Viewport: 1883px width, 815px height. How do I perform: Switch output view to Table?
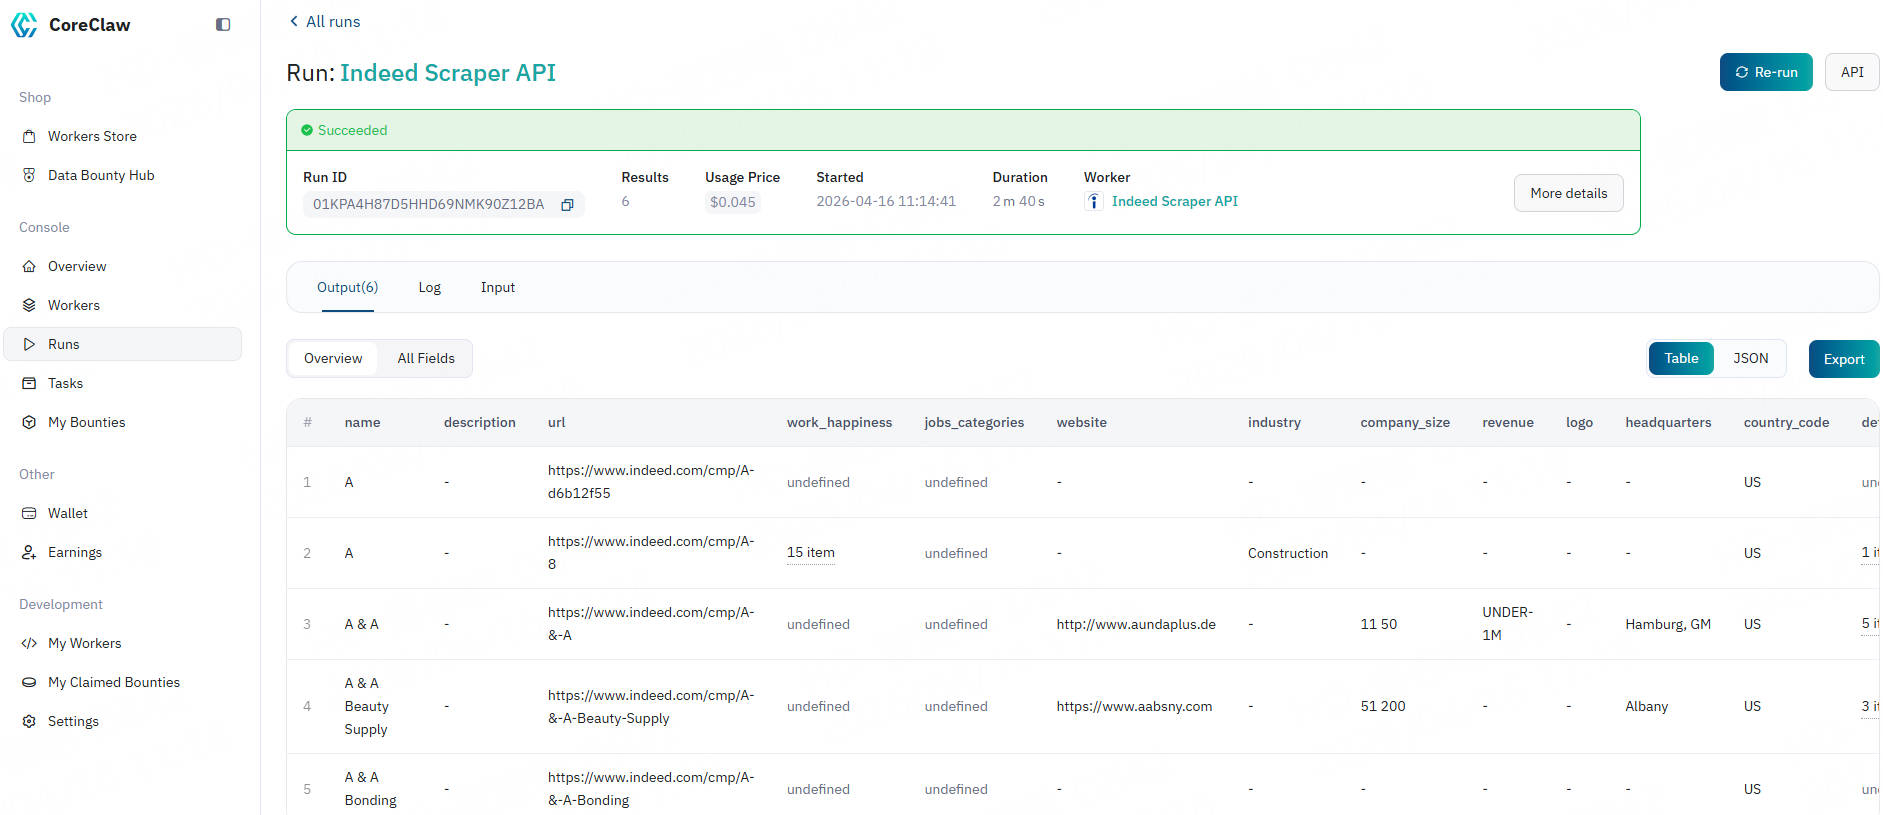click(1680, 359)
